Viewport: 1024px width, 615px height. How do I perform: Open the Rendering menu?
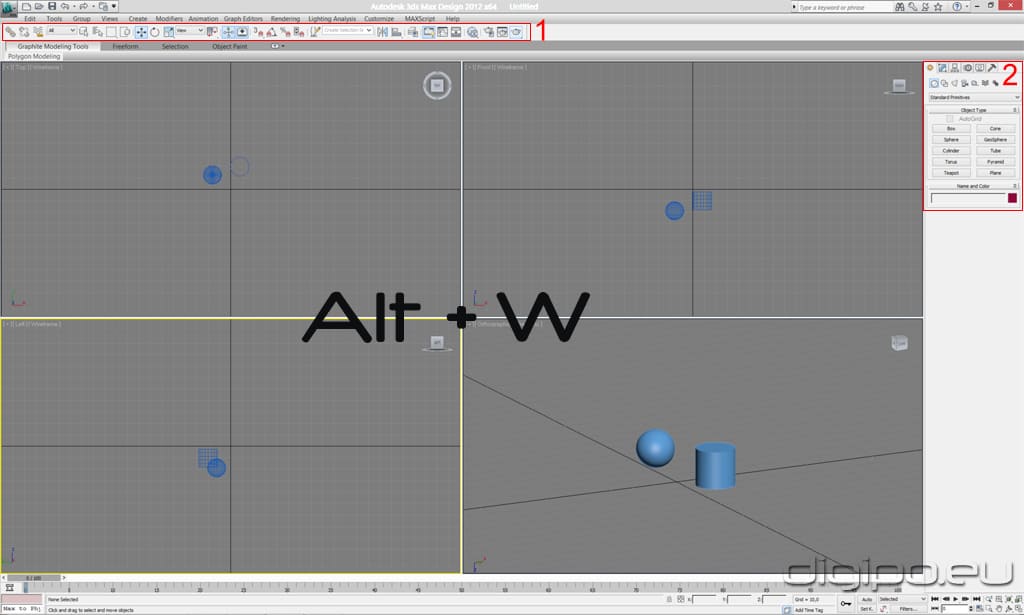(x=285, y=17)
